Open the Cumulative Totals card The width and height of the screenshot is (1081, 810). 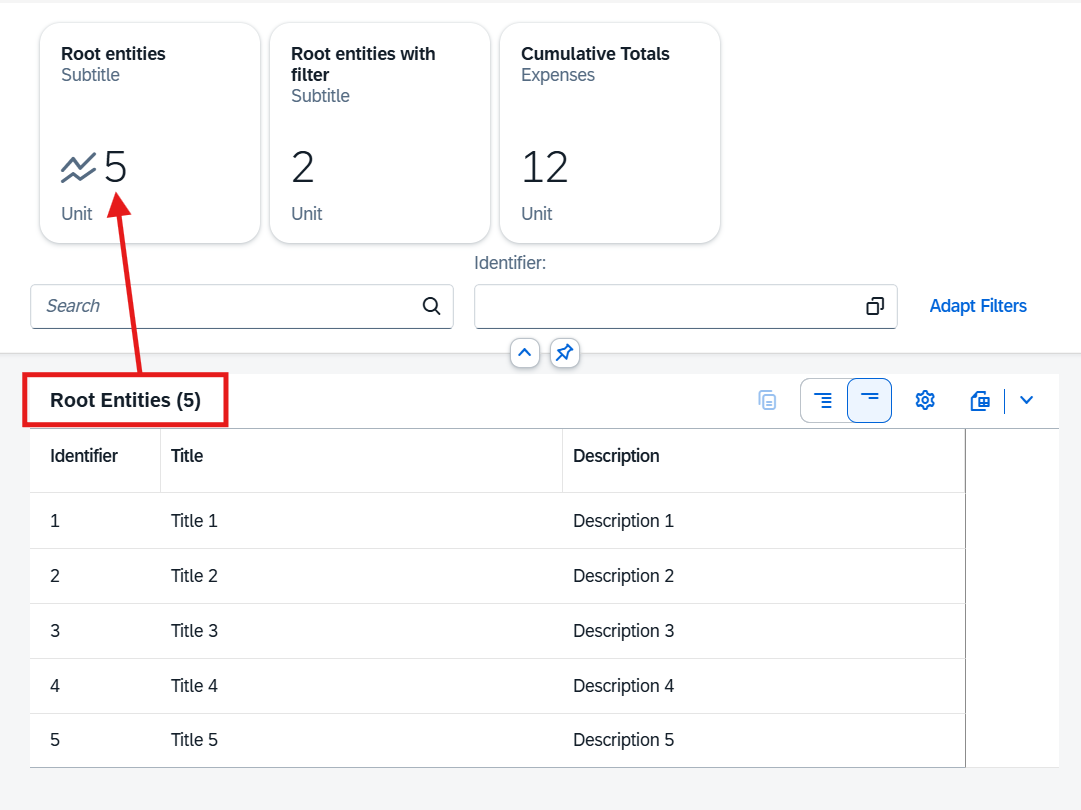(609, 133)
